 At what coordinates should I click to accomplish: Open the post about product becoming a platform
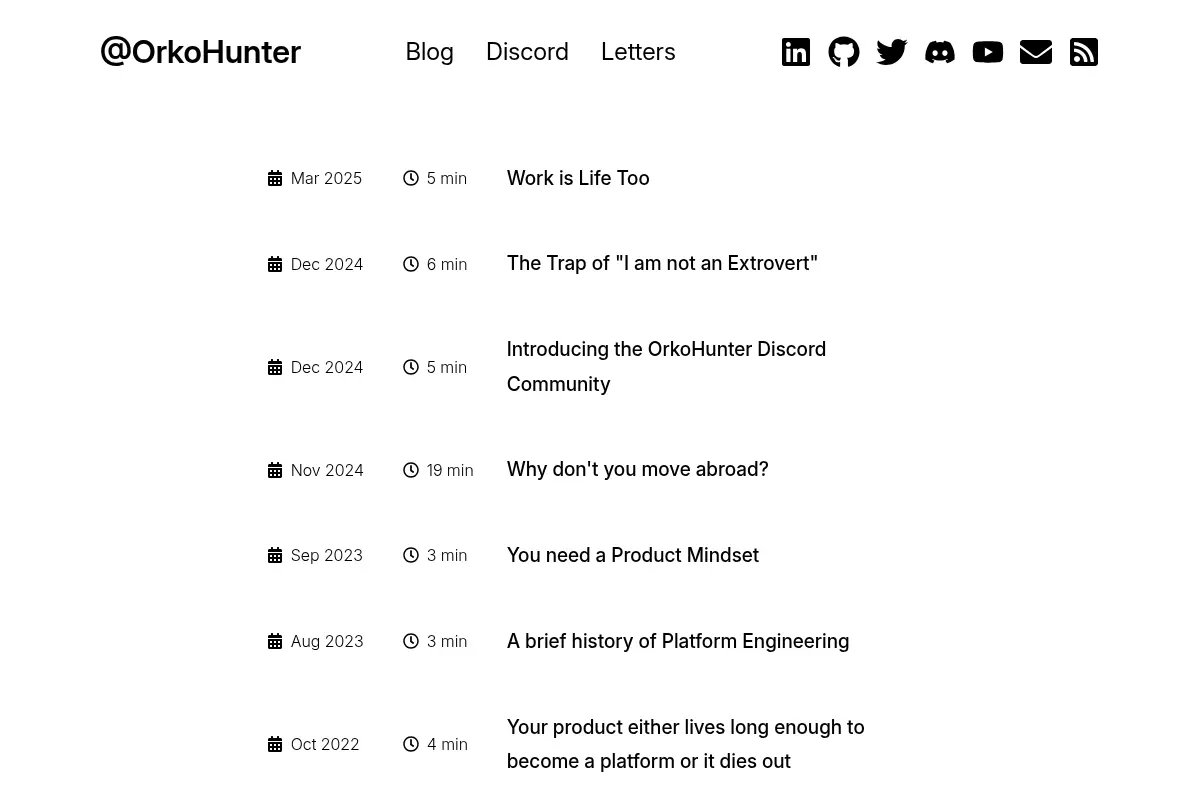685,744
